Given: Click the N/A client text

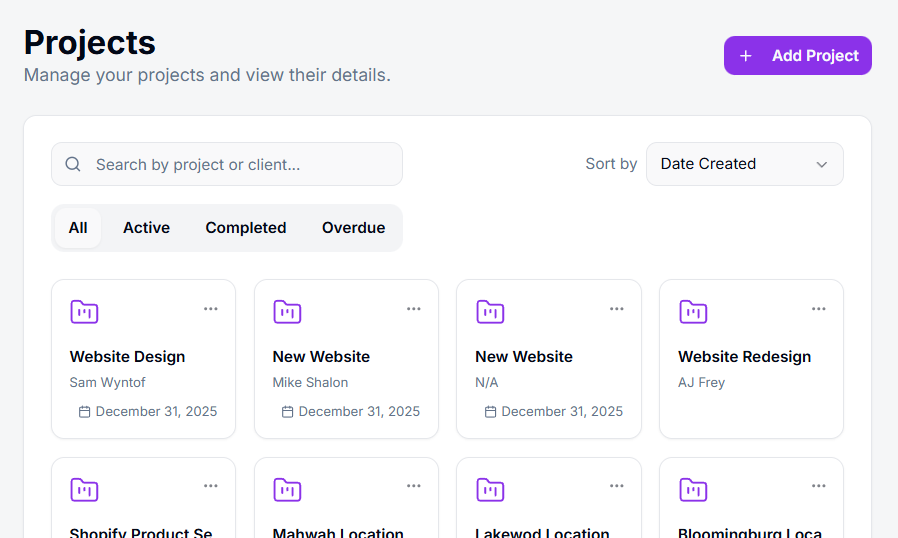Looking at the screenshot, I should click(x=487, y=382).
